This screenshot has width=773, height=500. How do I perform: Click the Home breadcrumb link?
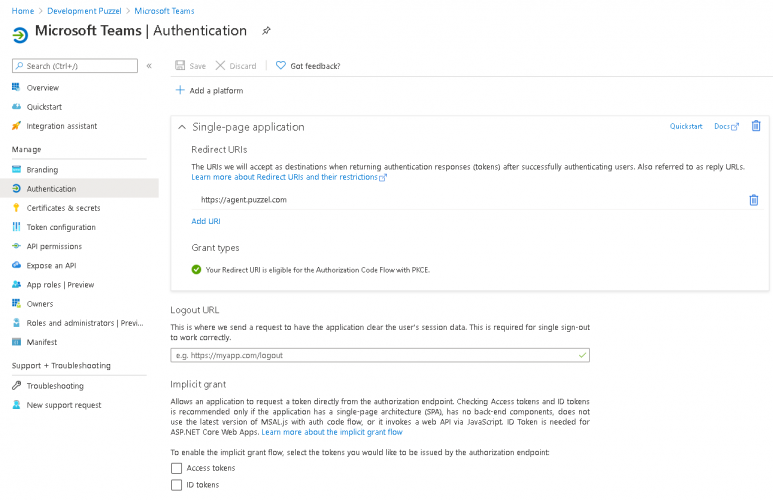coord(23,11)
